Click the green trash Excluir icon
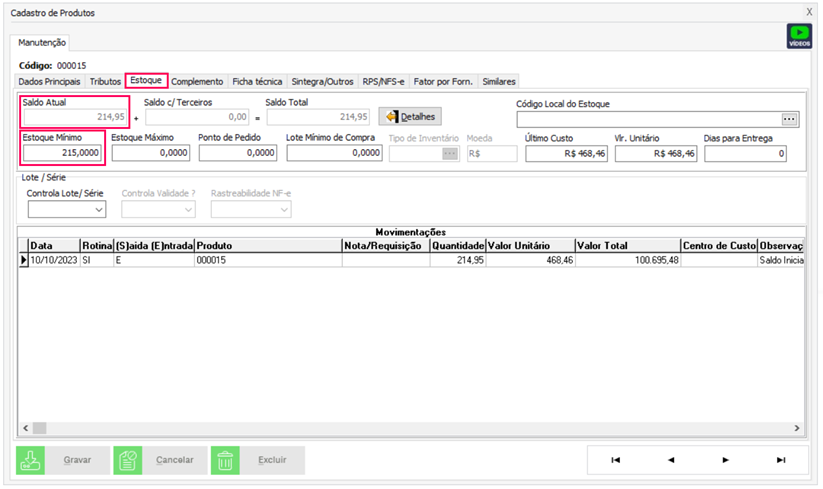This screenshot has width=823, height=489. point(226,460)
